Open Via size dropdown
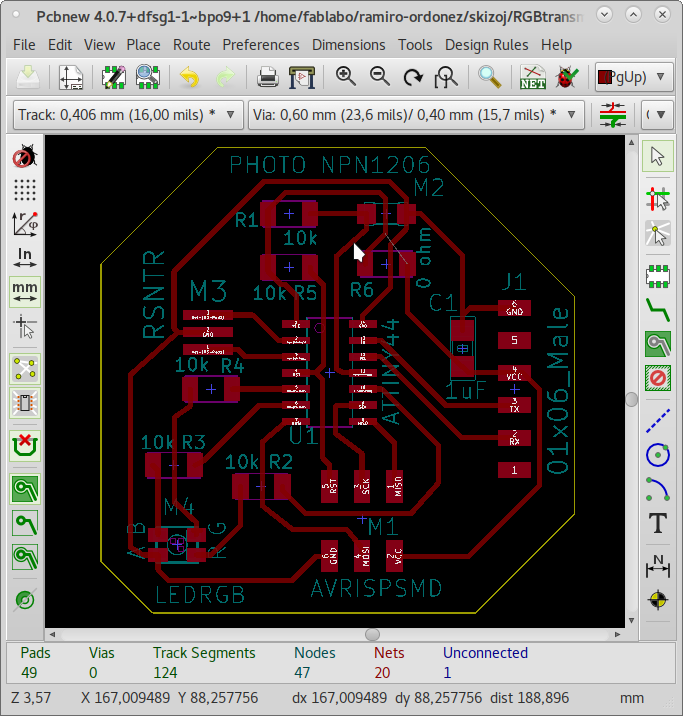This screenshot has width=683, height=716. (416, 115)
